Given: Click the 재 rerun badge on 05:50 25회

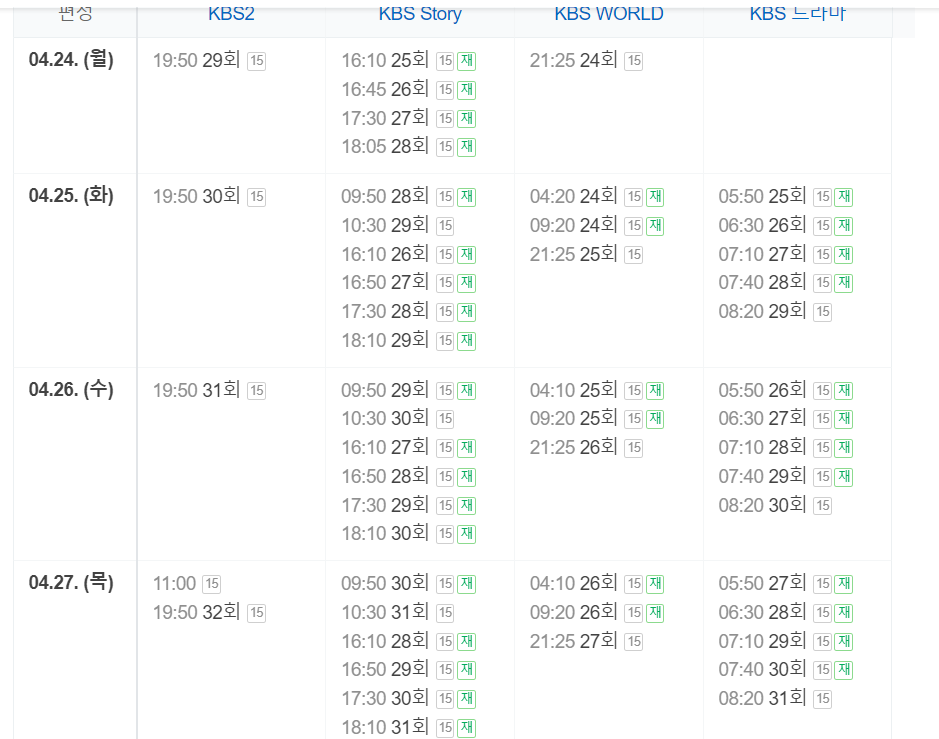Looking at the screenshot, I should coord(844,197).
